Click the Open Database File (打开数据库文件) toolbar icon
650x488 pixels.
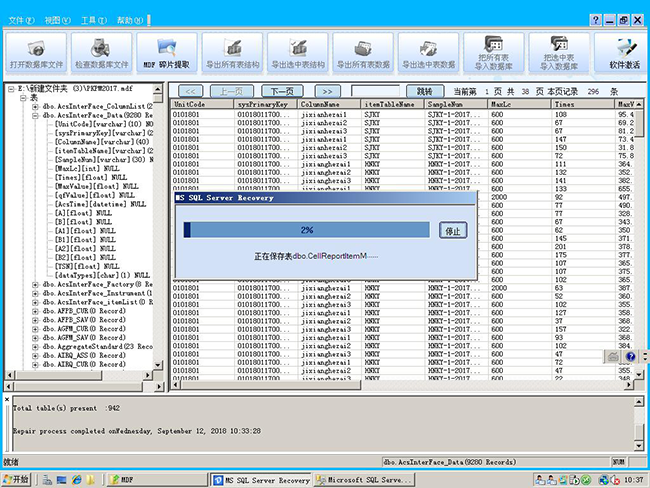pos(36,53)
